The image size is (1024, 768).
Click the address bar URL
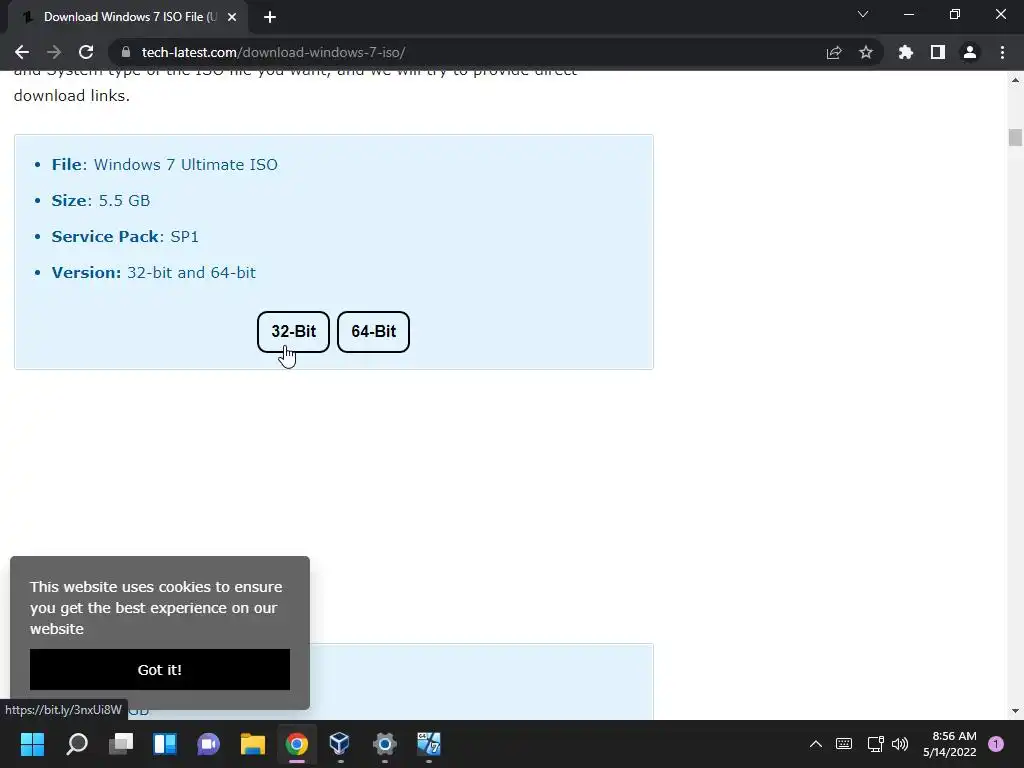coord(274,52)
